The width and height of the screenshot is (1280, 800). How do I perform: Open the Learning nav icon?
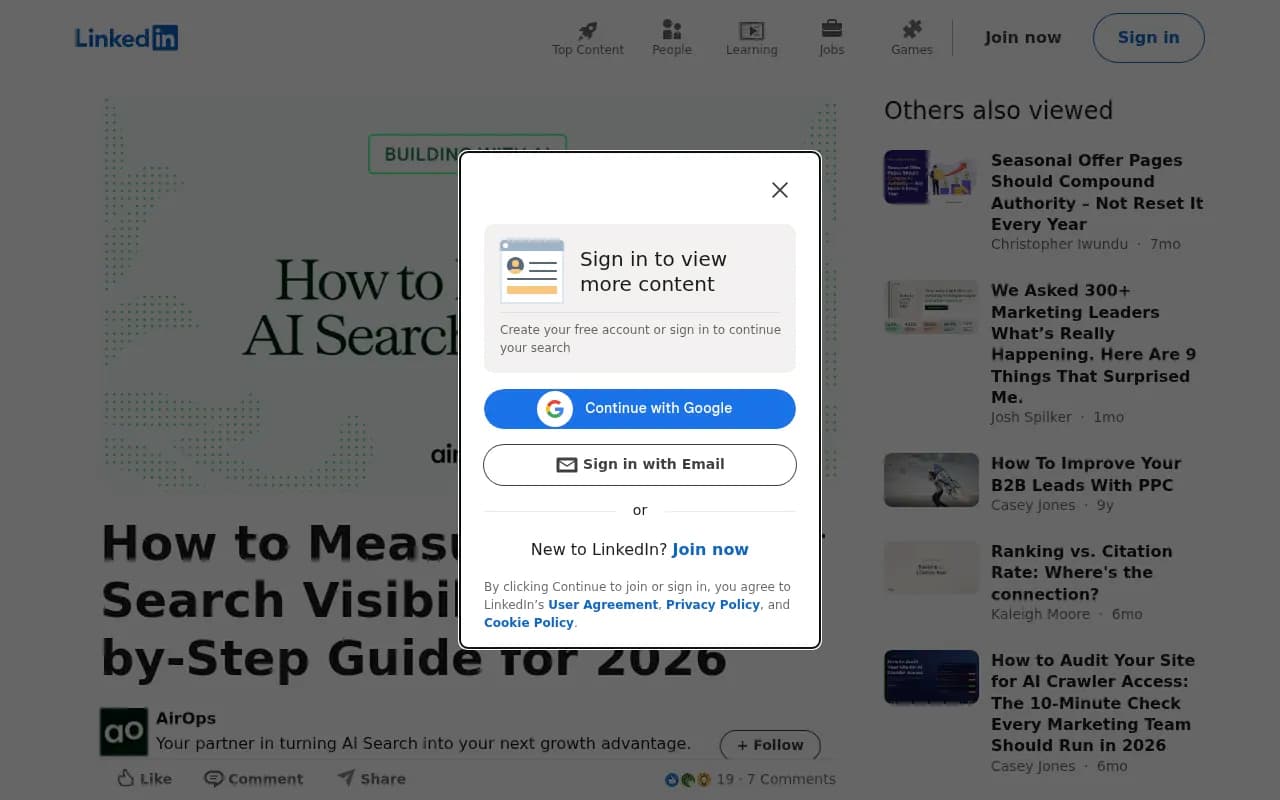752,31
